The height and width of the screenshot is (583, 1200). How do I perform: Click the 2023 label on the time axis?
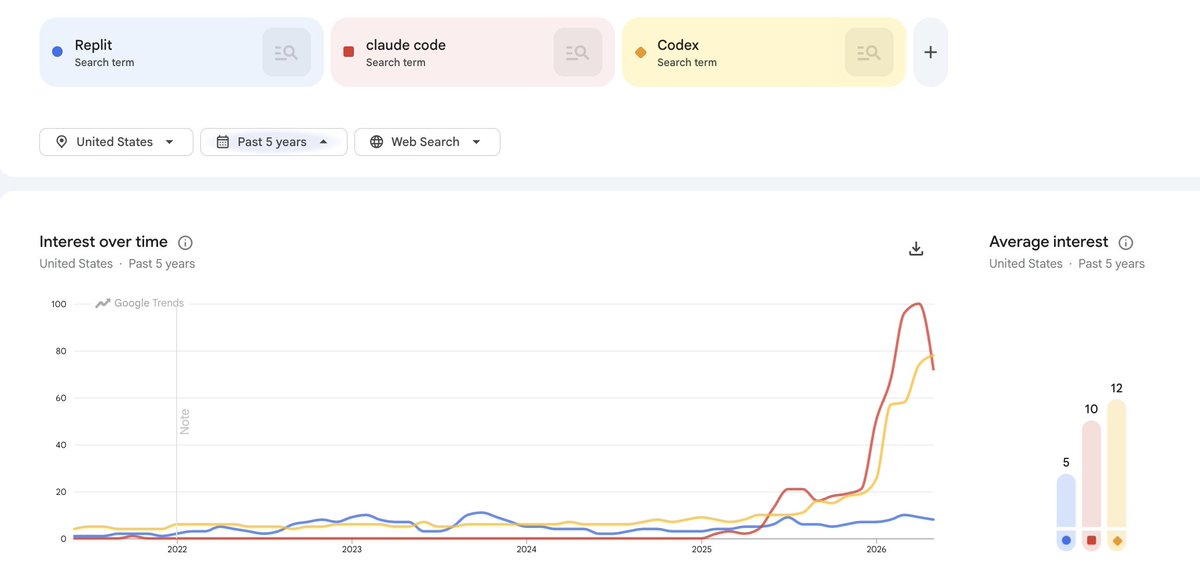tap(352, 549)
